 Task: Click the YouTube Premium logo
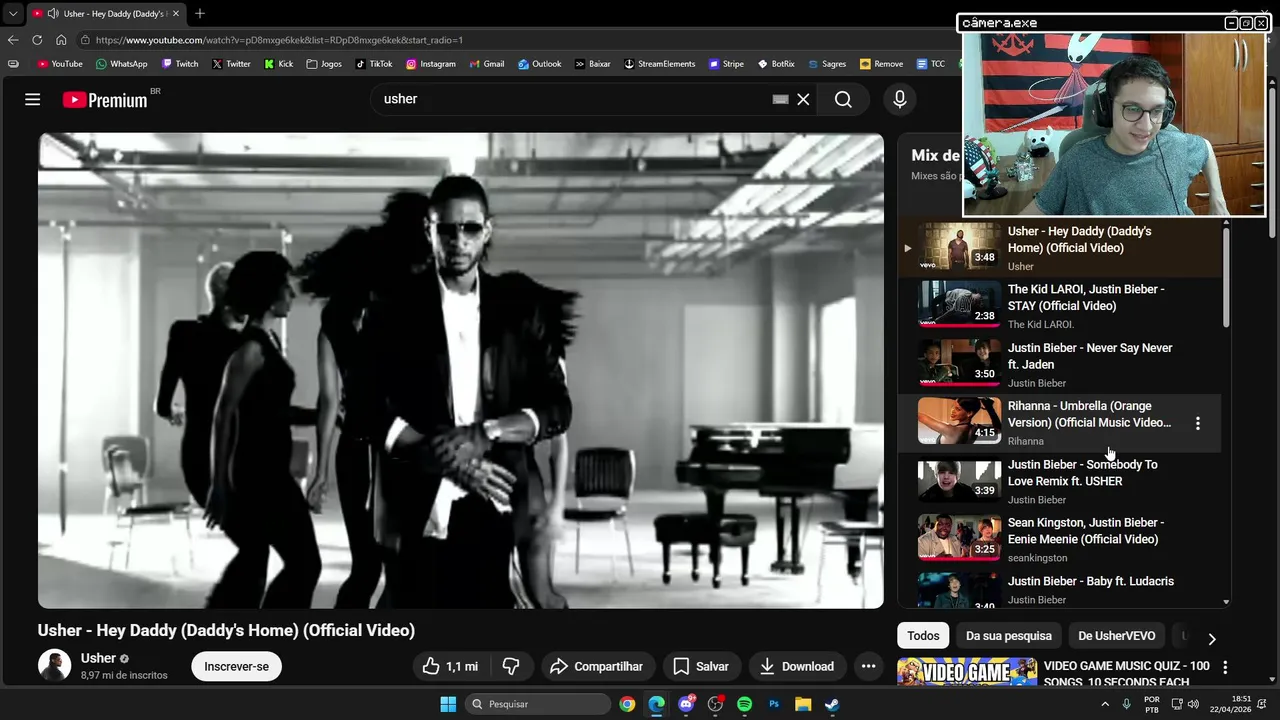tap(105, 99)
